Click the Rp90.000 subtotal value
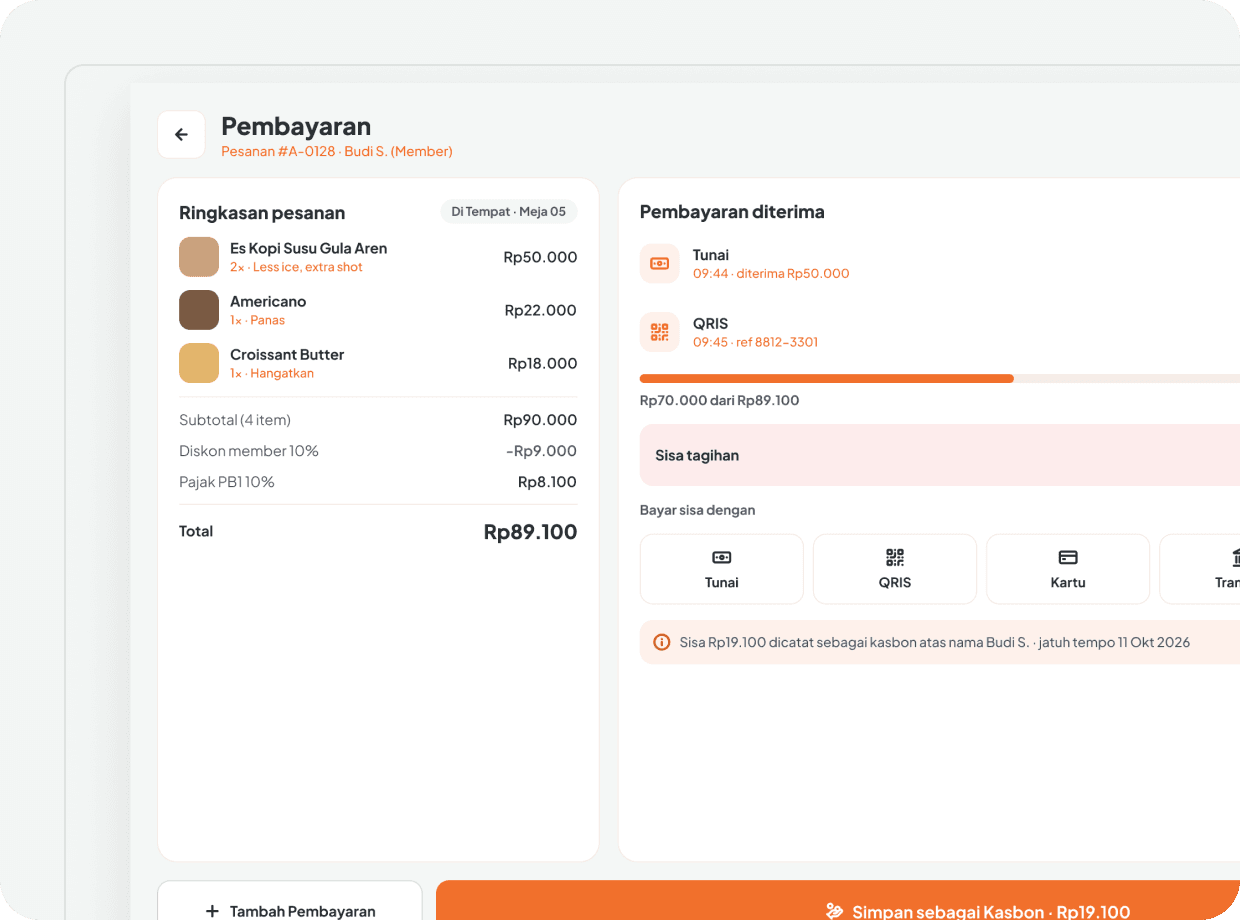Viewport: 1240px width, 920px height. click(541, 420)
